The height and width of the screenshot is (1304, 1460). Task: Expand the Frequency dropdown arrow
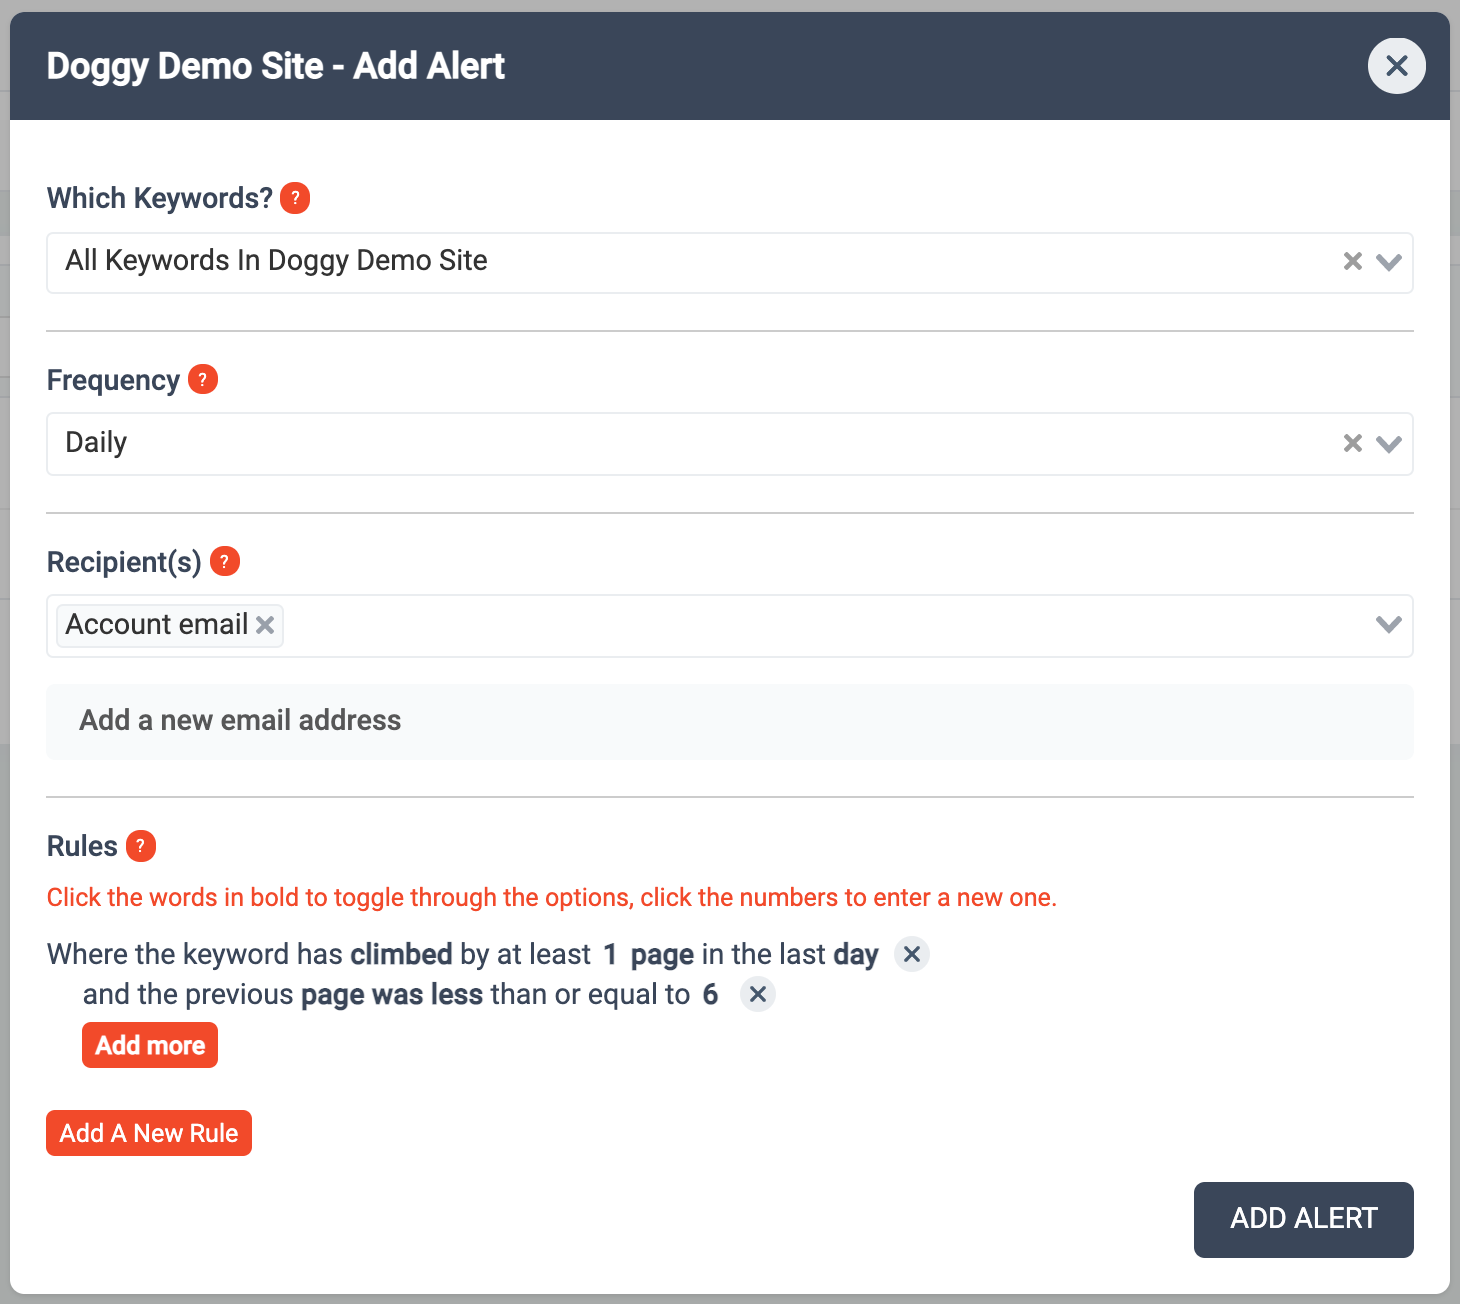tap(1389, 444)
